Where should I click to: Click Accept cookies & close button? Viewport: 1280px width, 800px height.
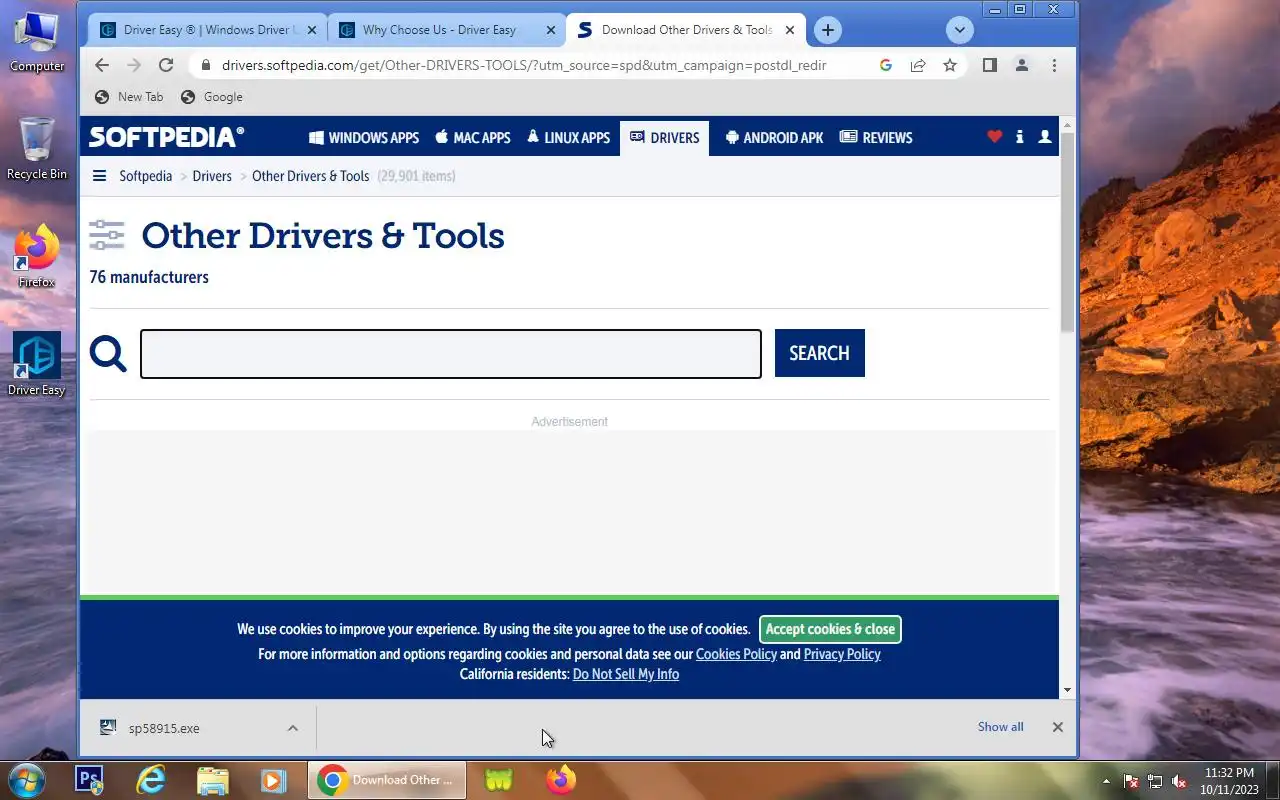[830, 629]
